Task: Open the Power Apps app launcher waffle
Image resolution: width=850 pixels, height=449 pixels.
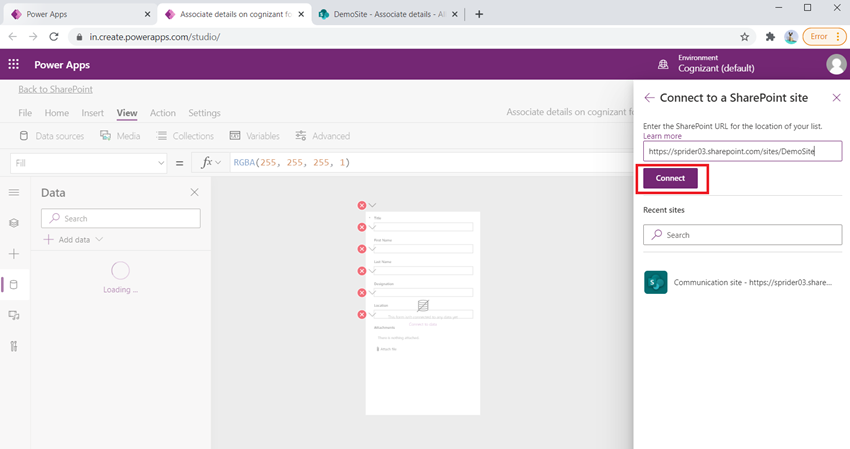Action: (14, 65)
